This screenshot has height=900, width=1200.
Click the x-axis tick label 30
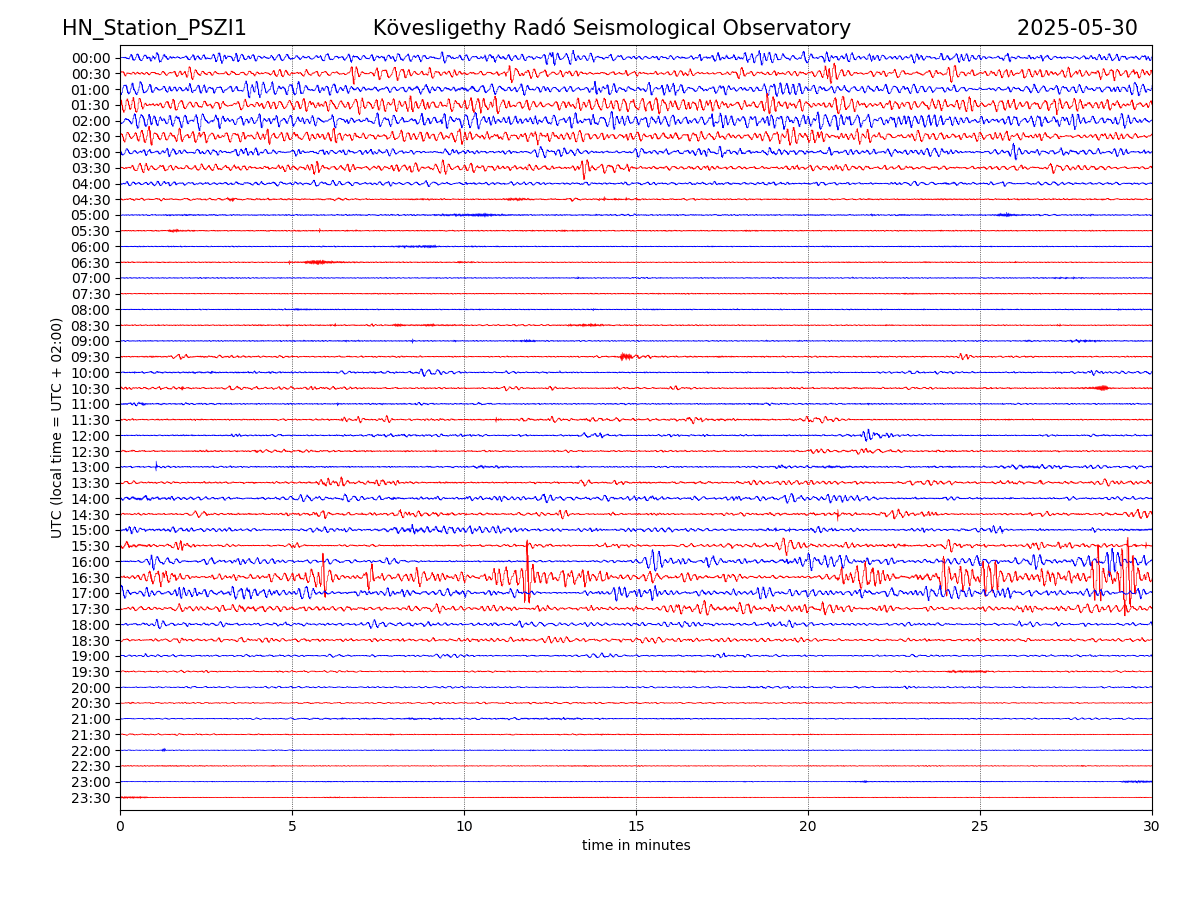pyautogui.click(x=1152, y=827)
